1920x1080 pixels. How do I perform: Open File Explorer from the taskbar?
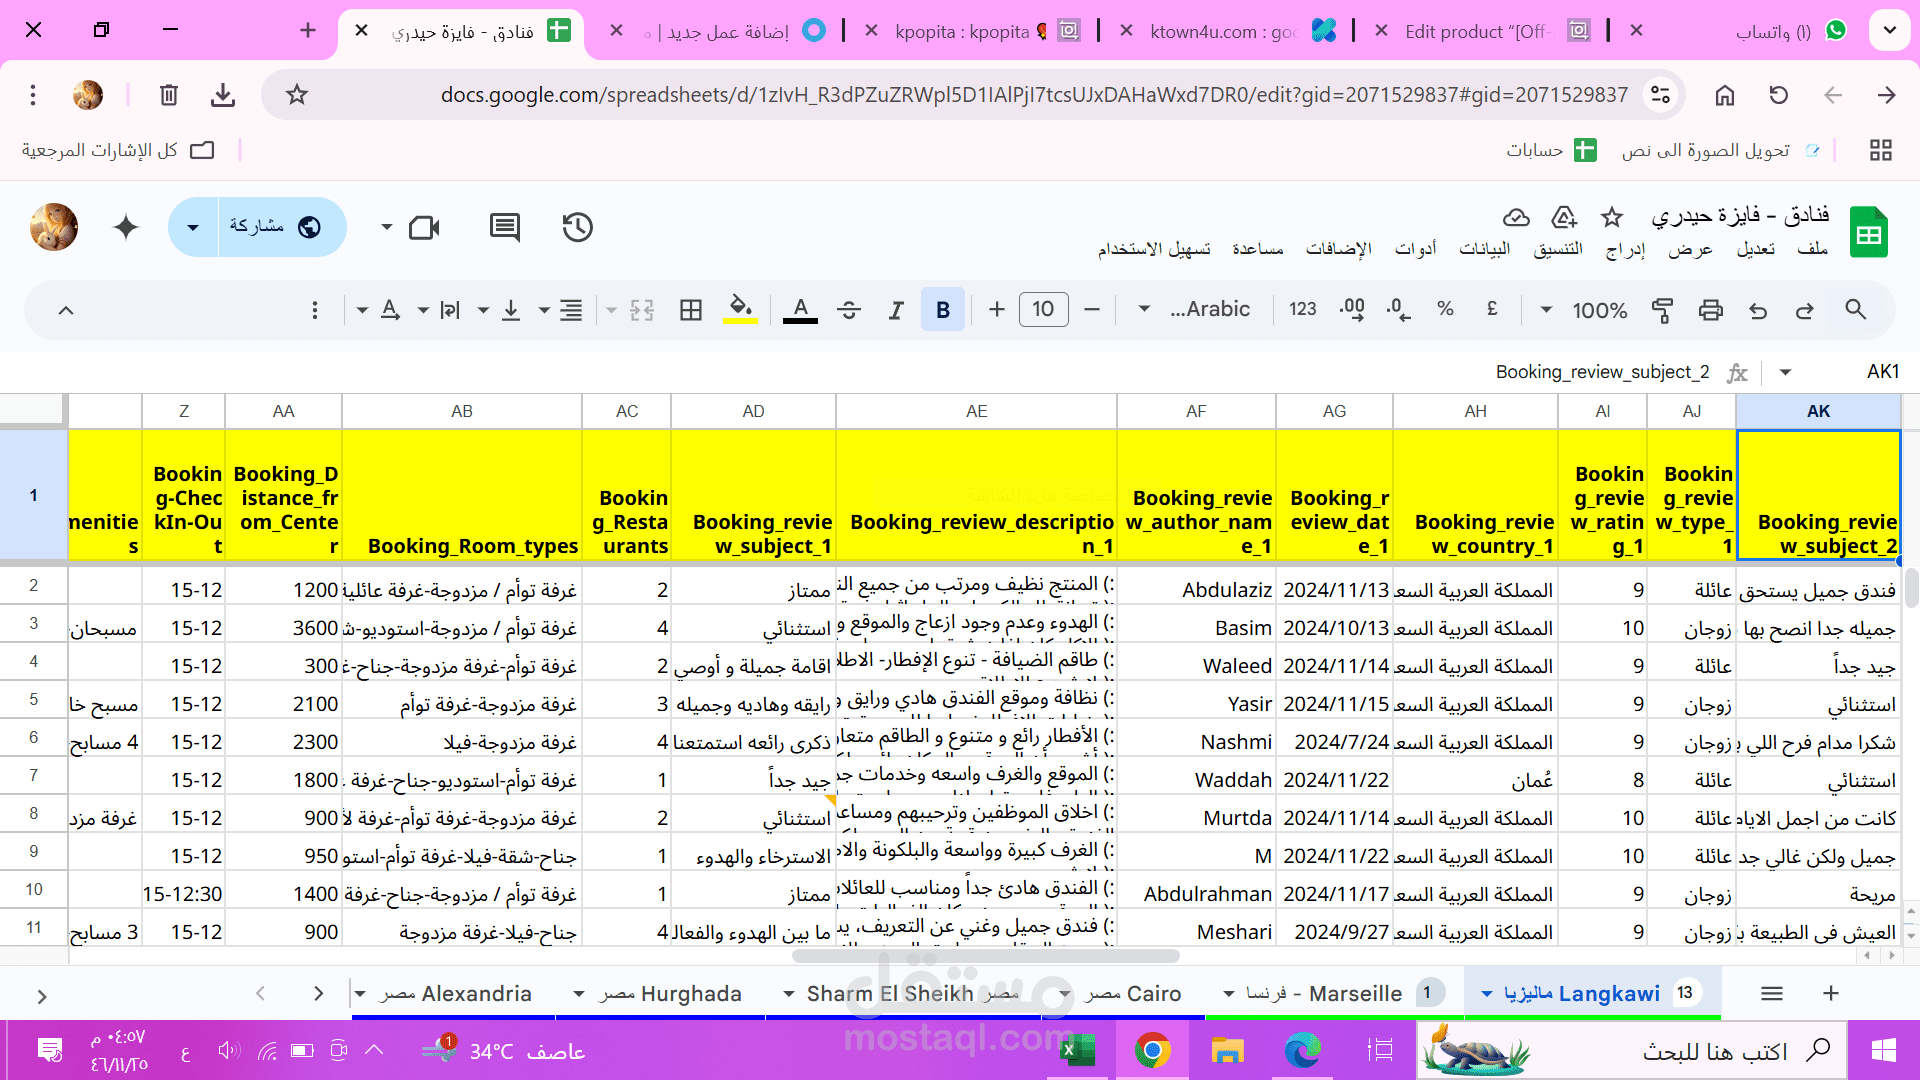[1227, 1051]
